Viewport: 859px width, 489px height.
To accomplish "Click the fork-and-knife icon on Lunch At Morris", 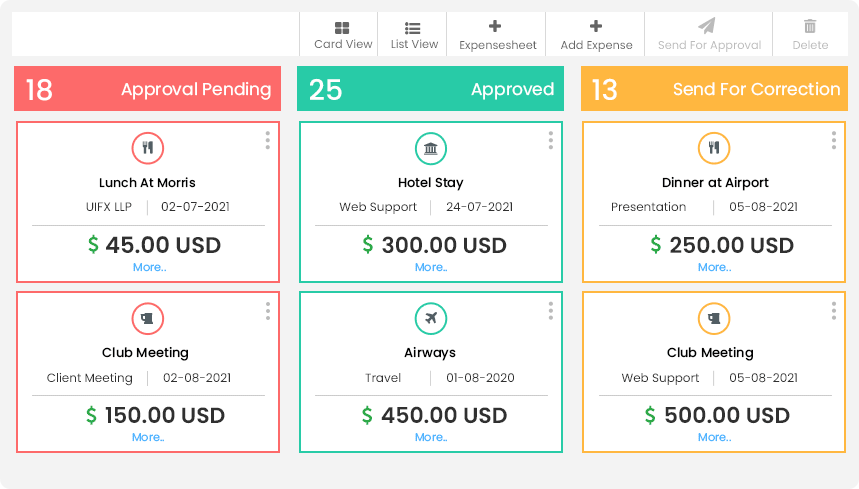I will click(148, 148).
